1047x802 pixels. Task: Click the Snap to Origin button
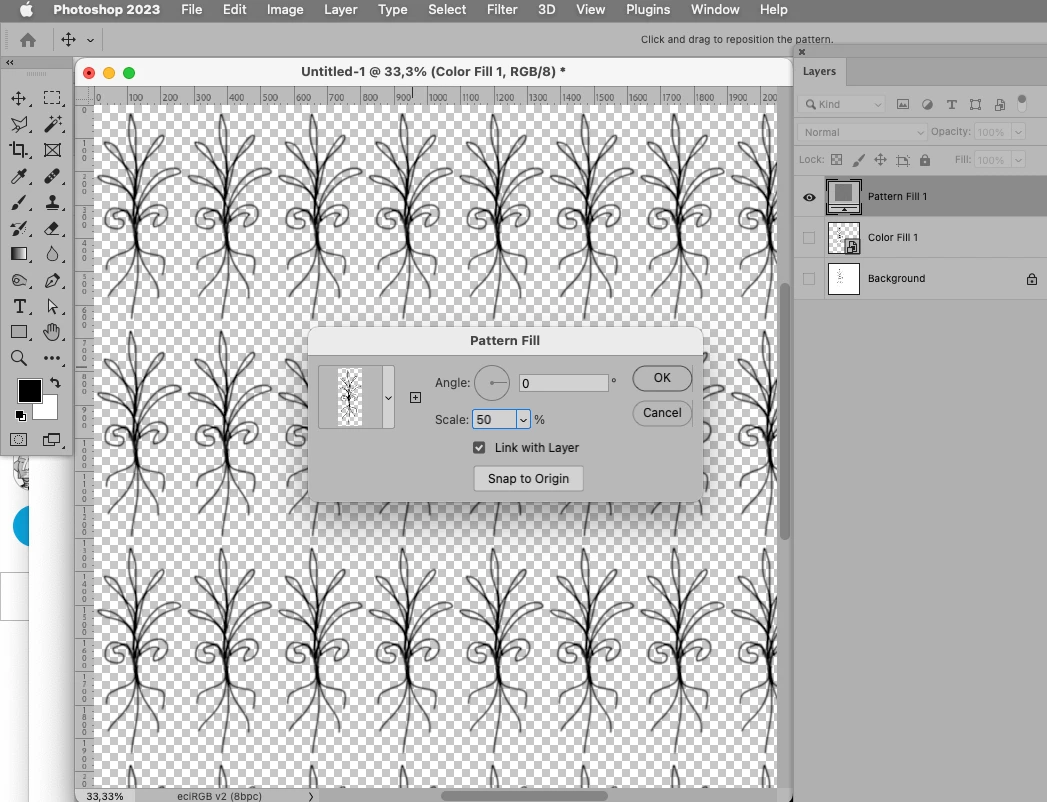tap(528, 479)
